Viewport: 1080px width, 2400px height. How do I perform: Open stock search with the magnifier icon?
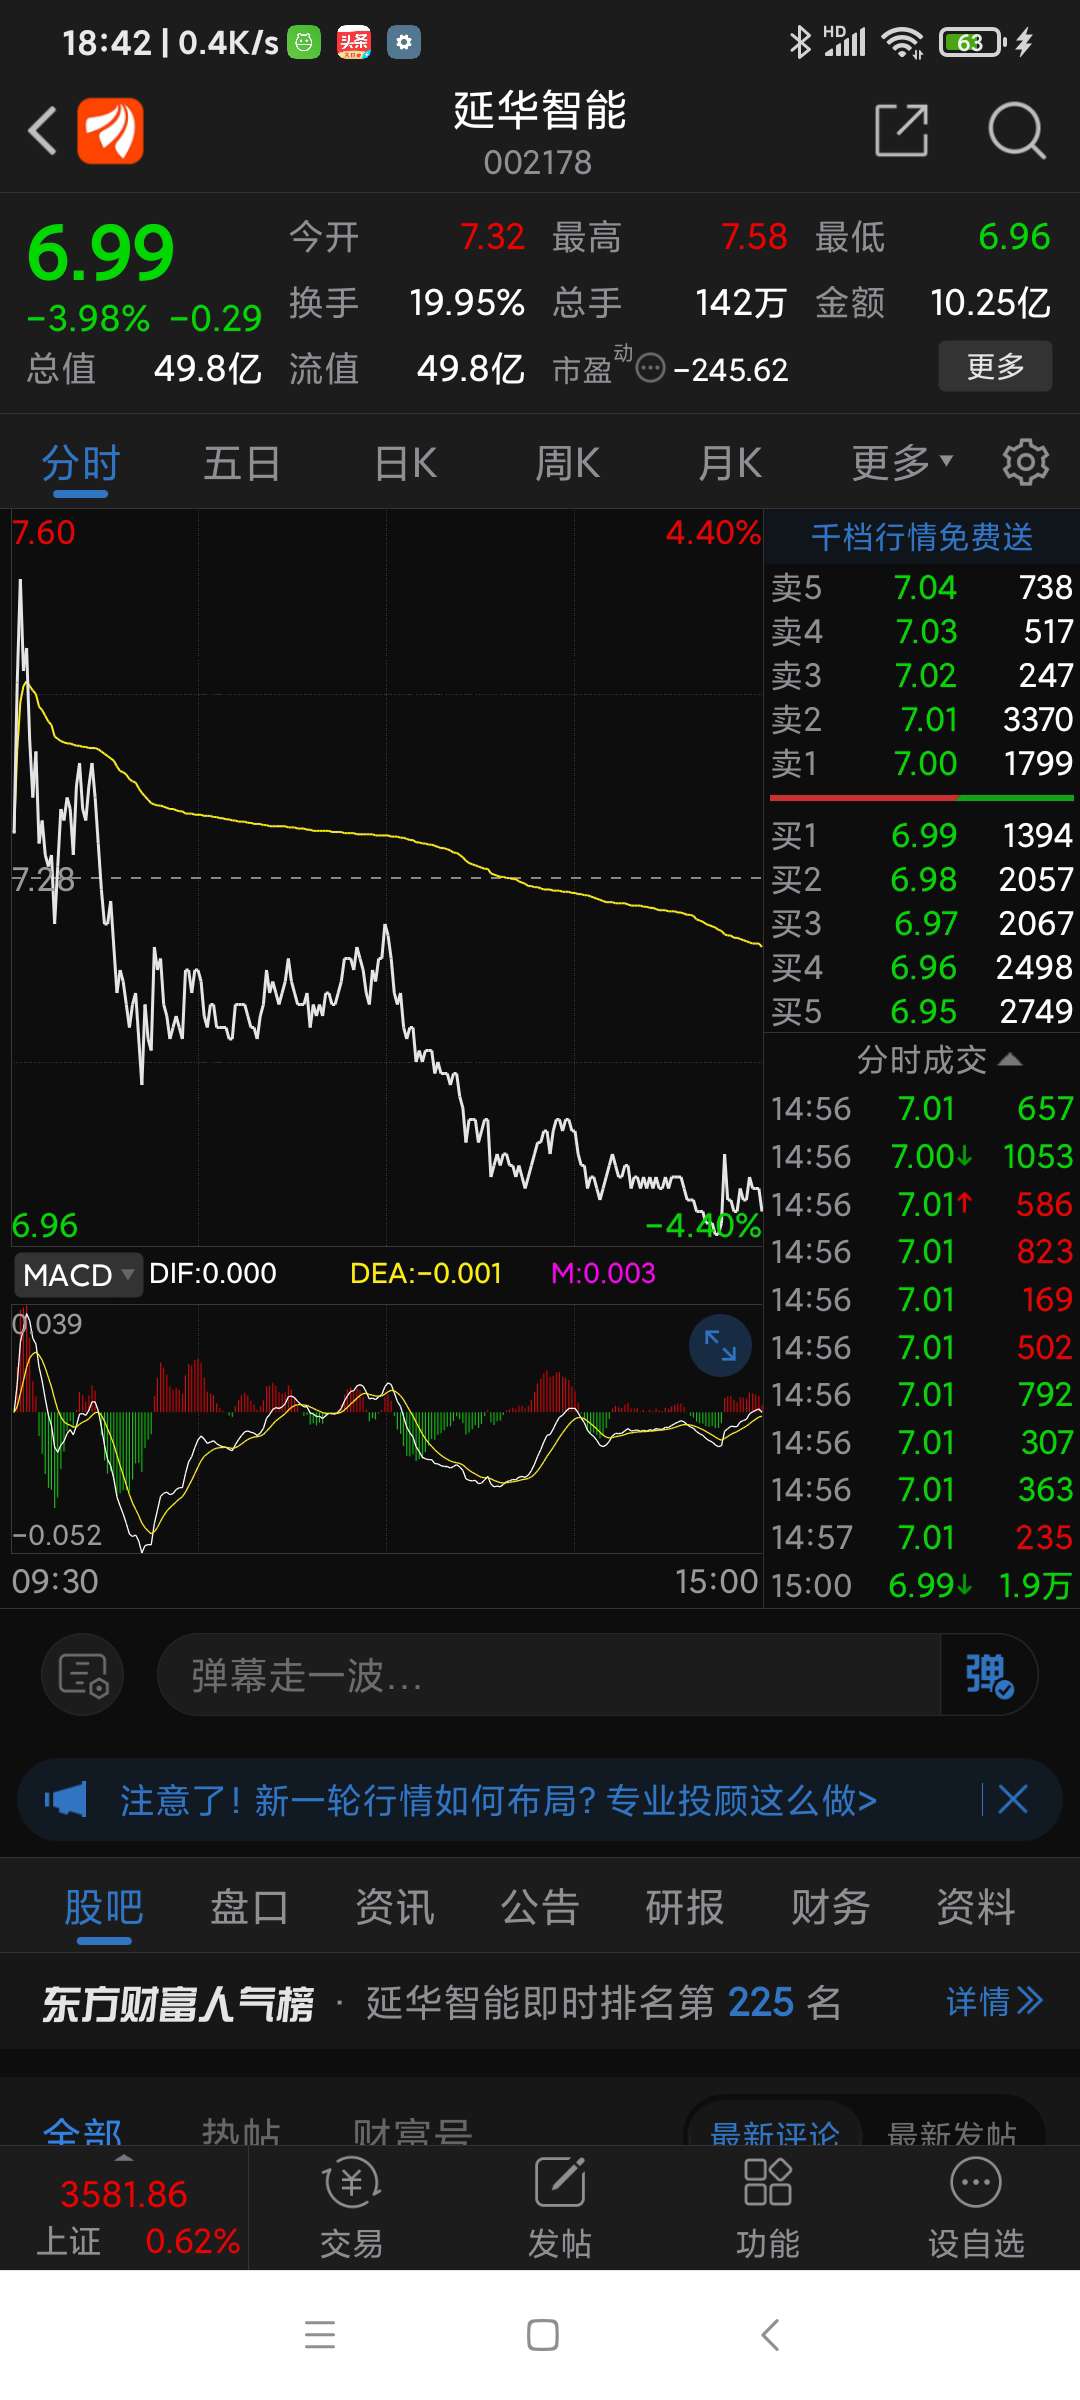click(x=1016, y=130)
